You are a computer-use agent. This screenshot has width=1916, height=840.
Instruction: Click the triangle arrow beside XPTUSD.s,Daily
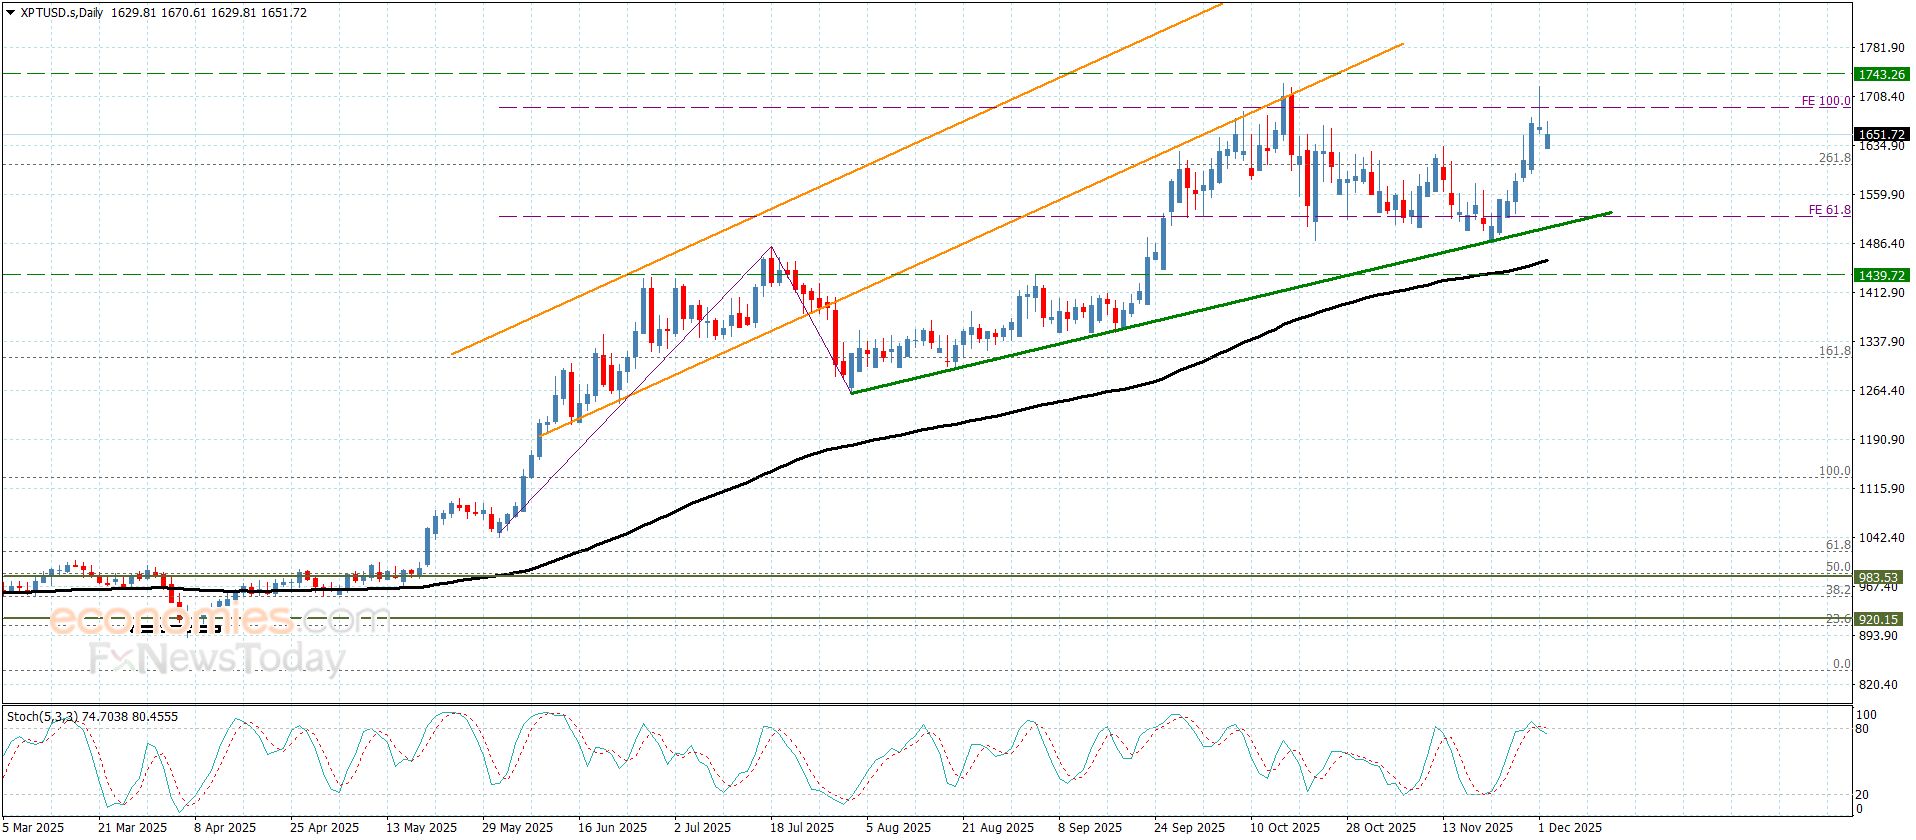coord(11,13)
